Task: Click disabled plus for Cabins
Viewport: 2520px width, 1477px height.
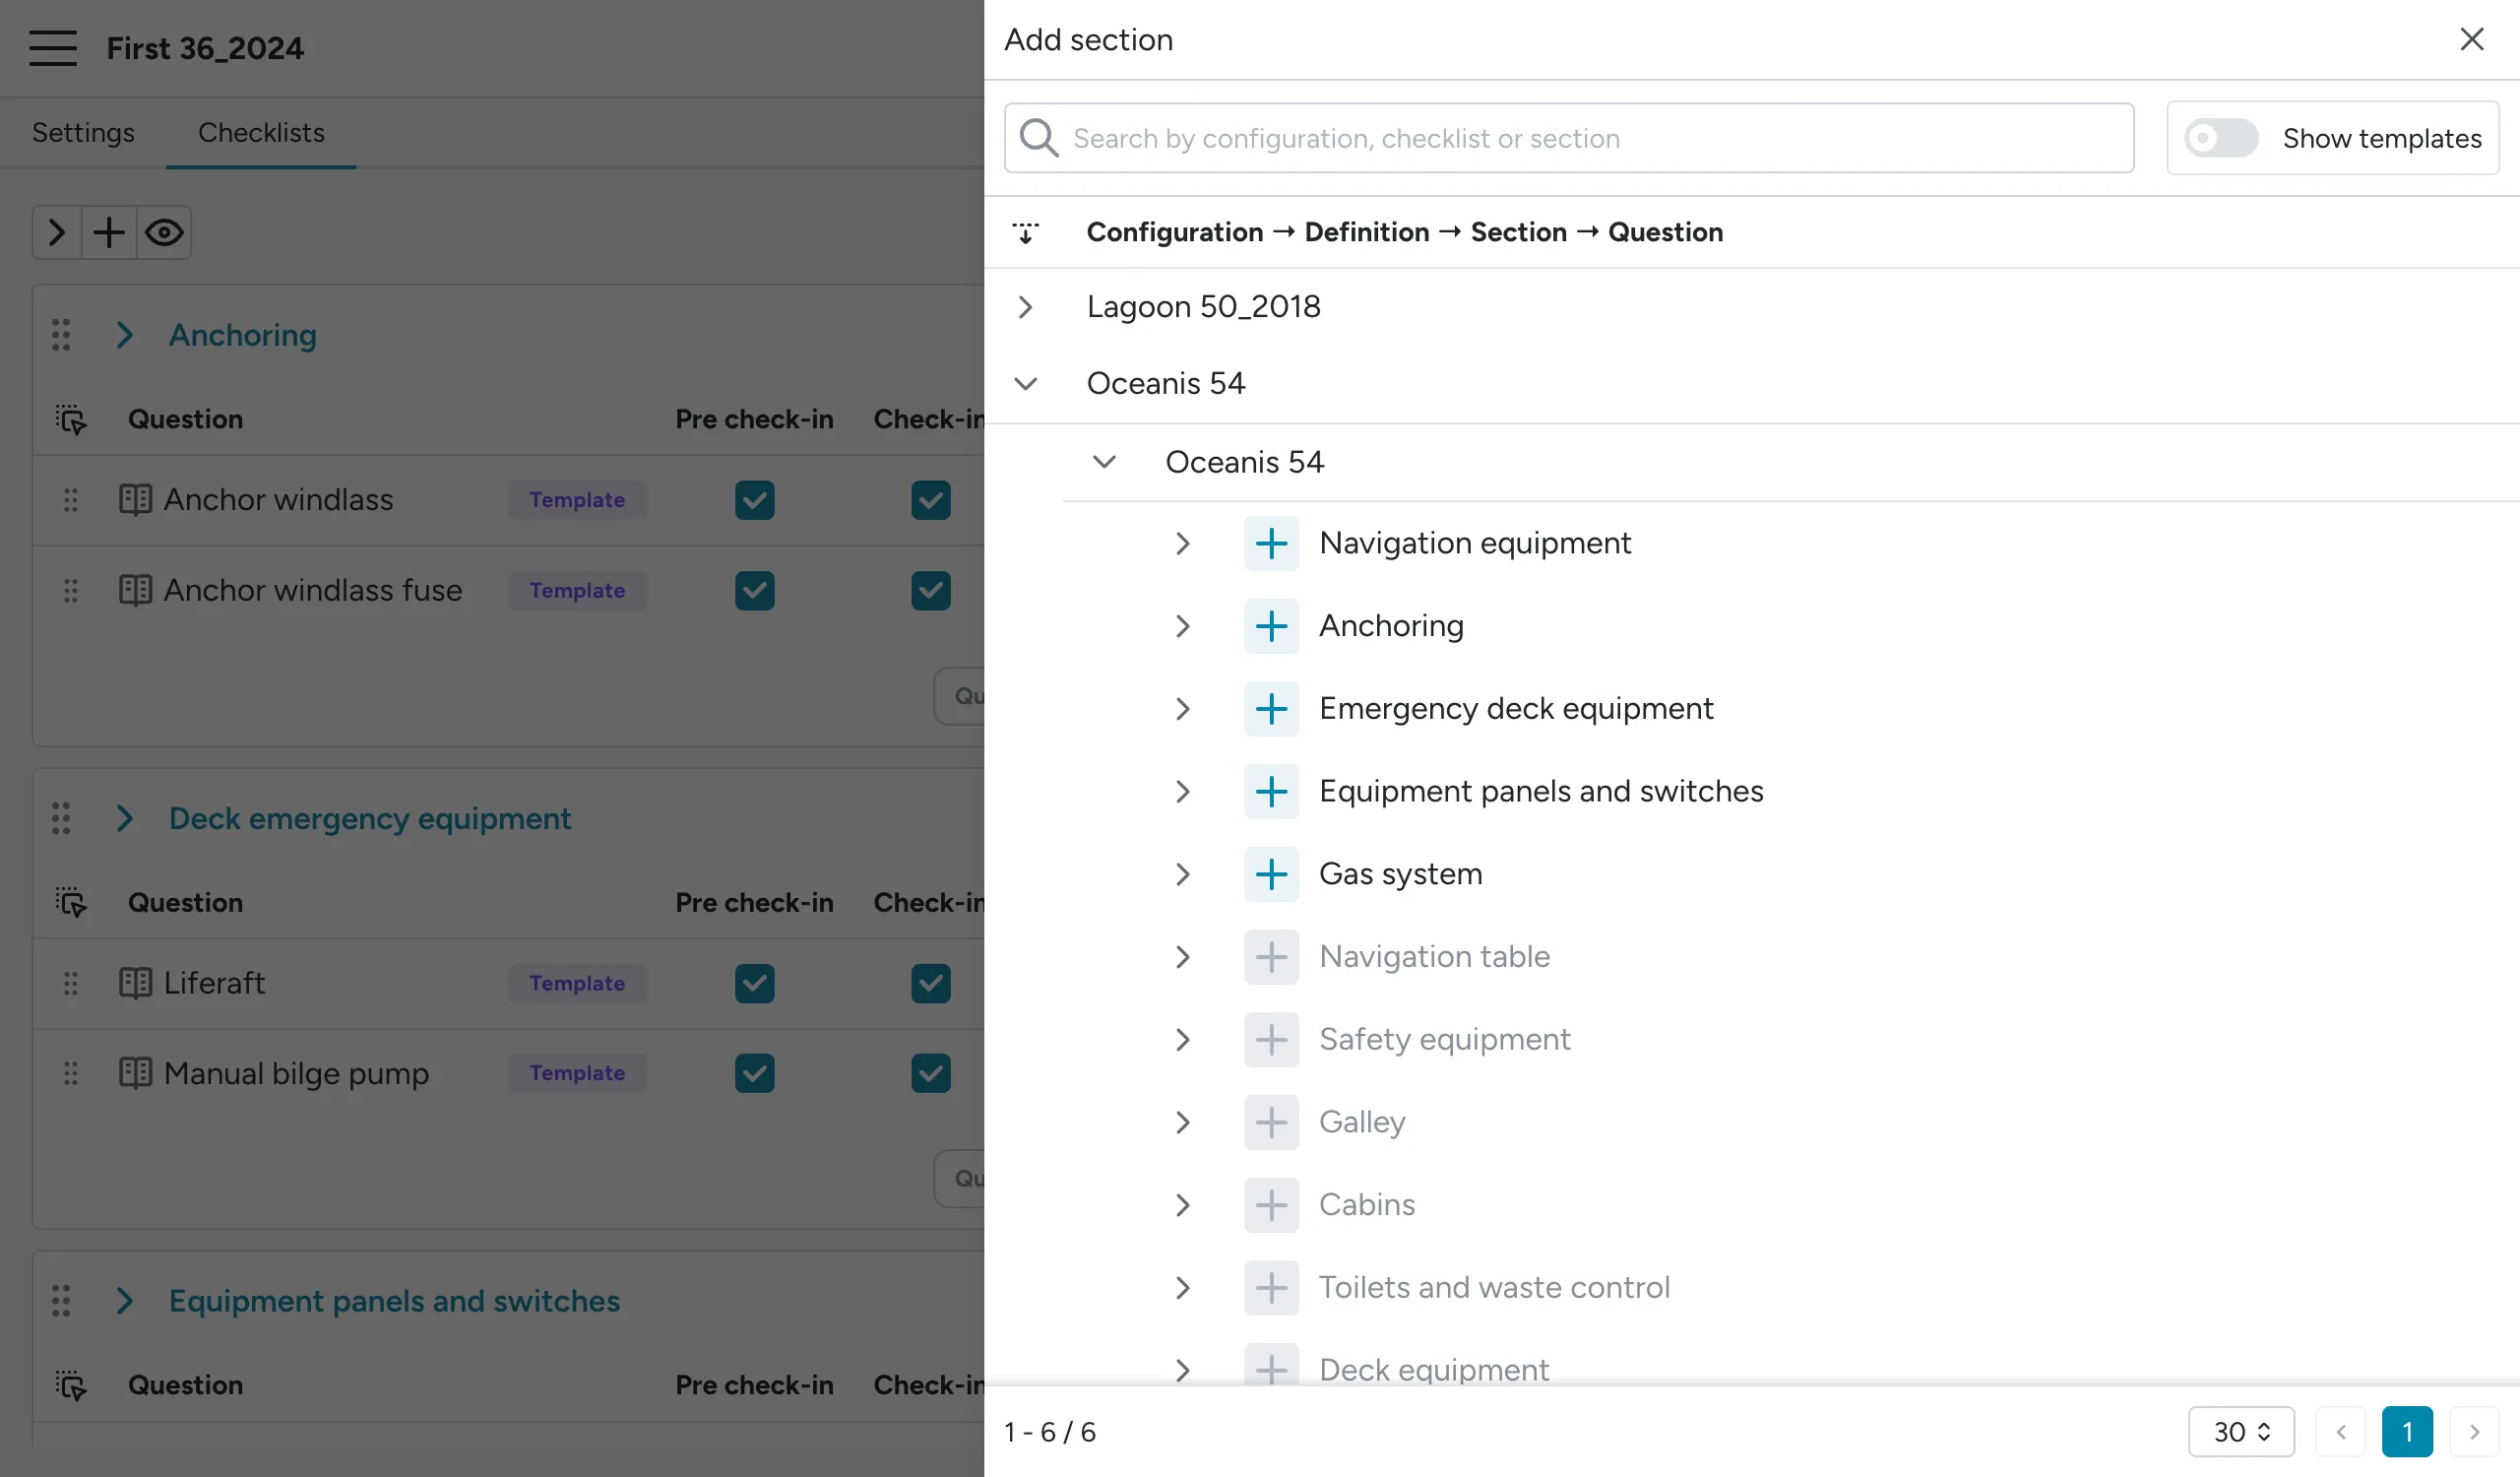Action: coord(1271,1206)
